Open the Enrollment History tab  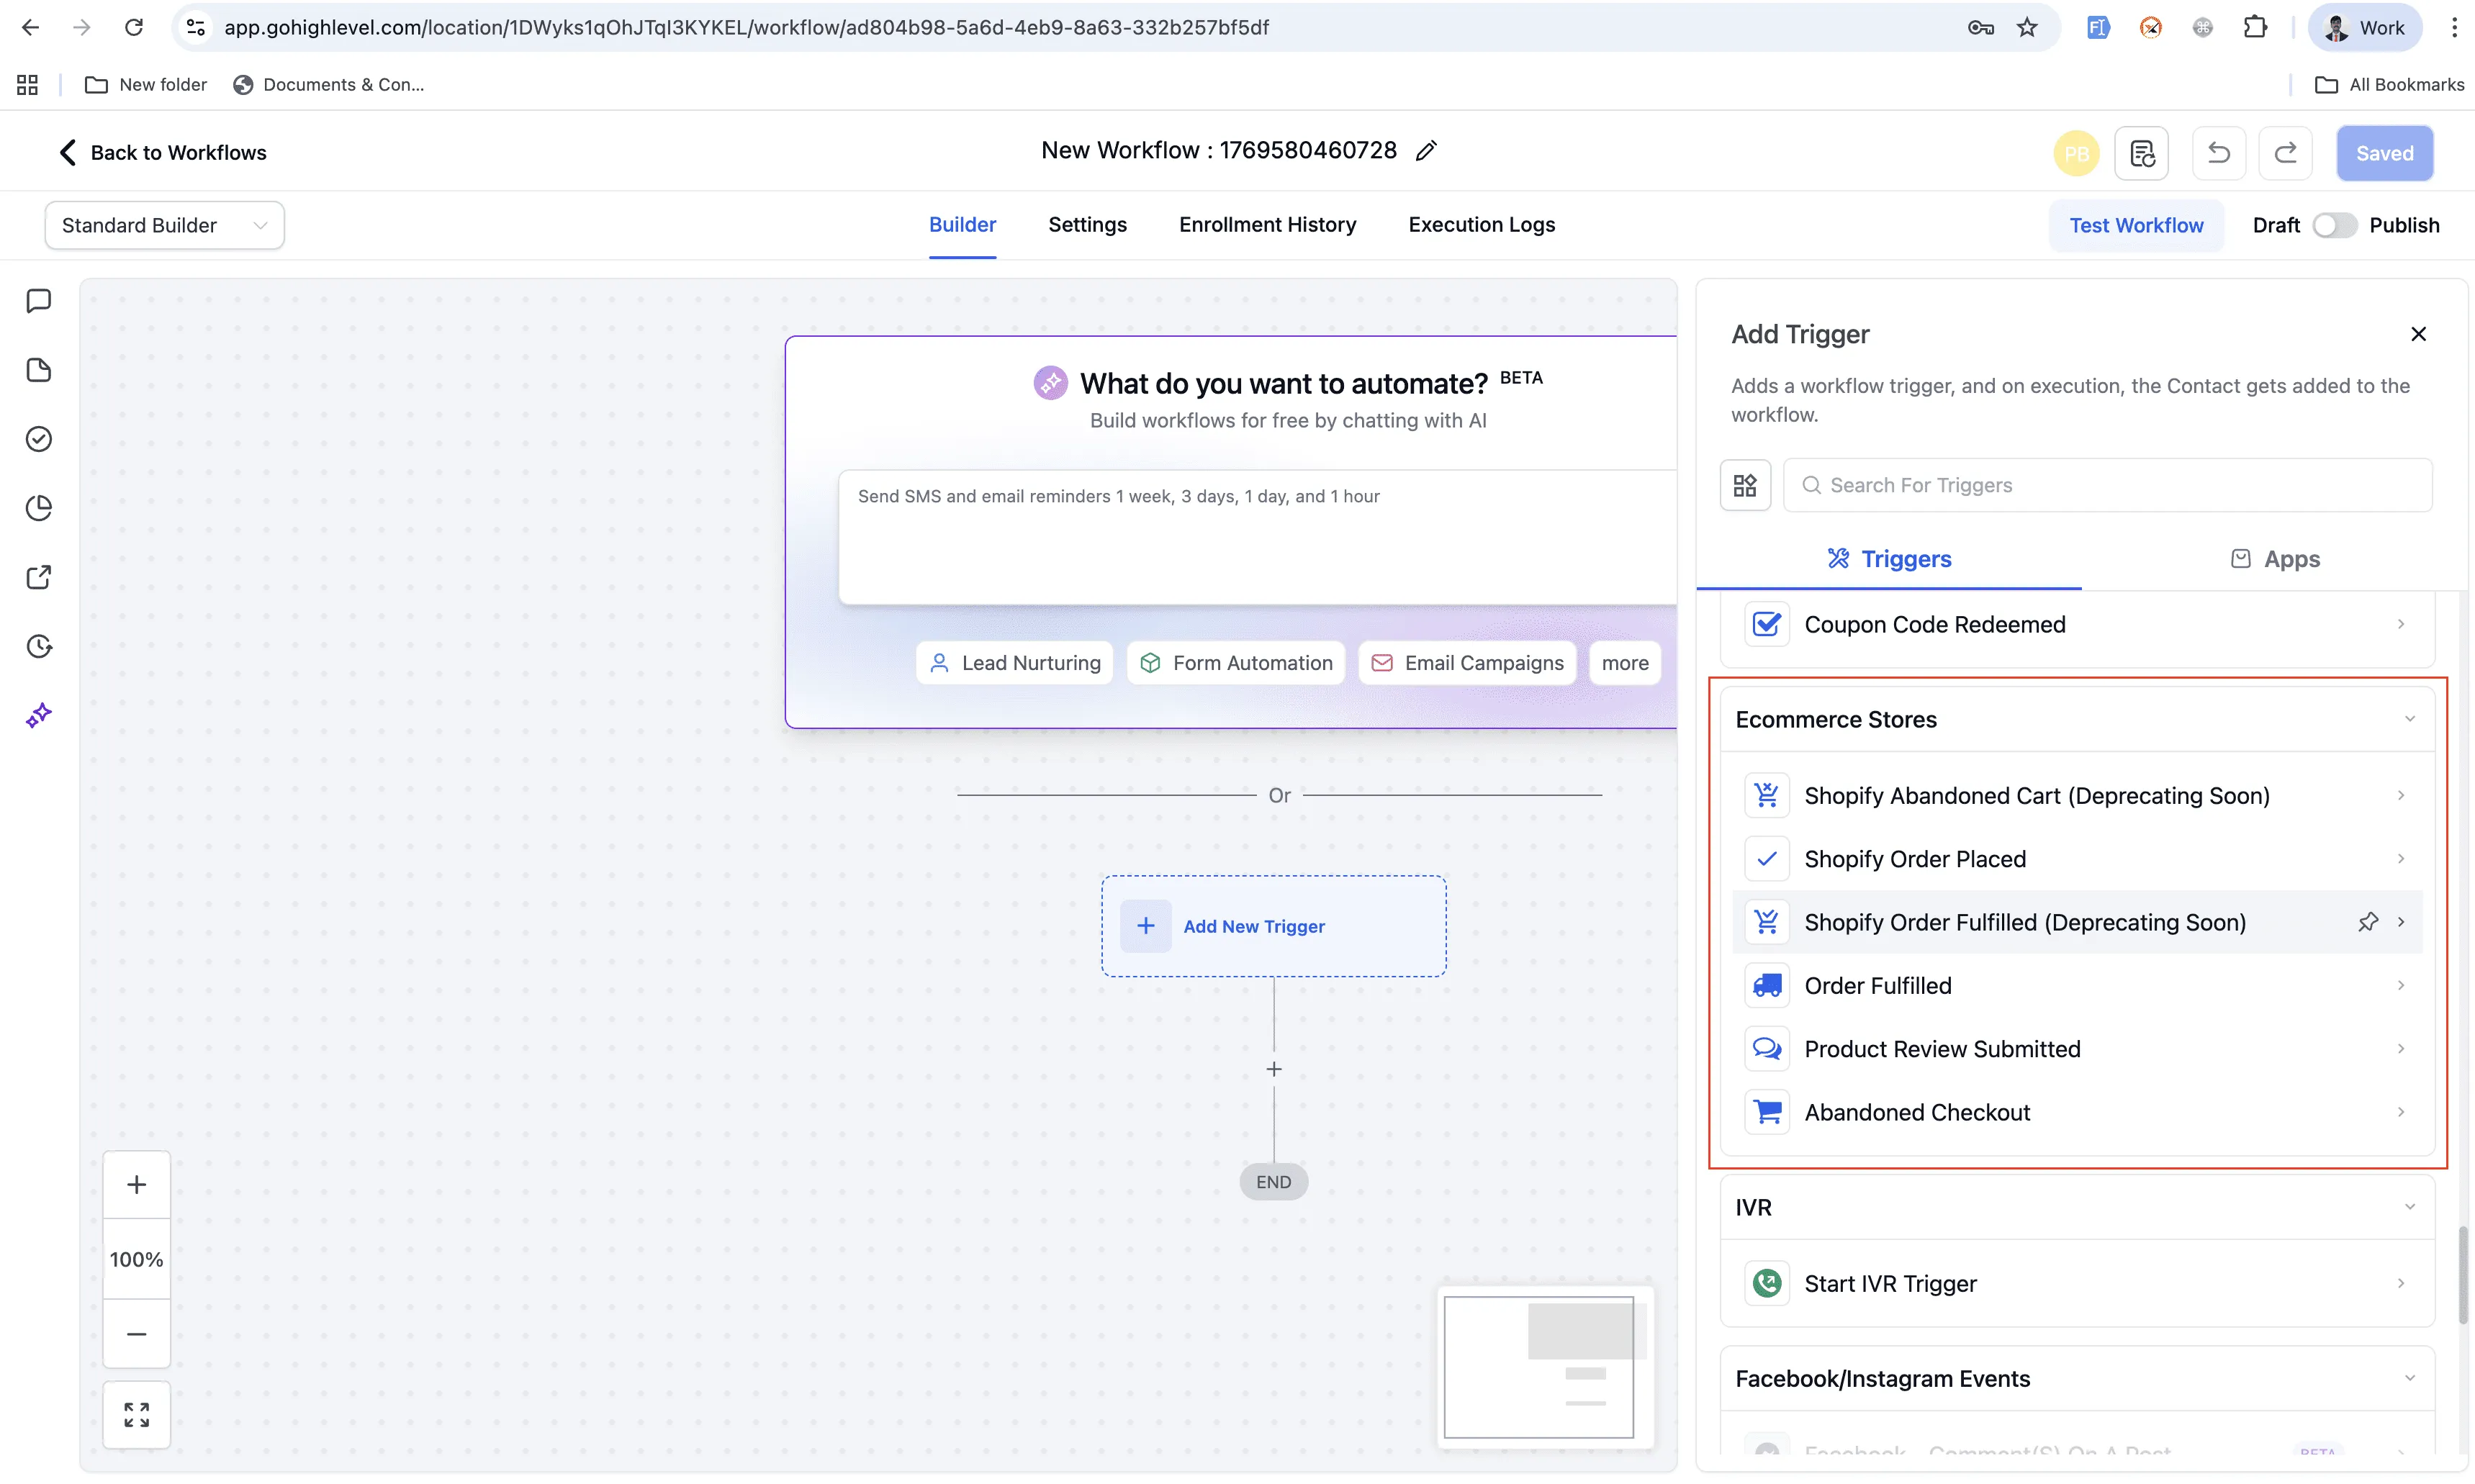coord(1267,225)
